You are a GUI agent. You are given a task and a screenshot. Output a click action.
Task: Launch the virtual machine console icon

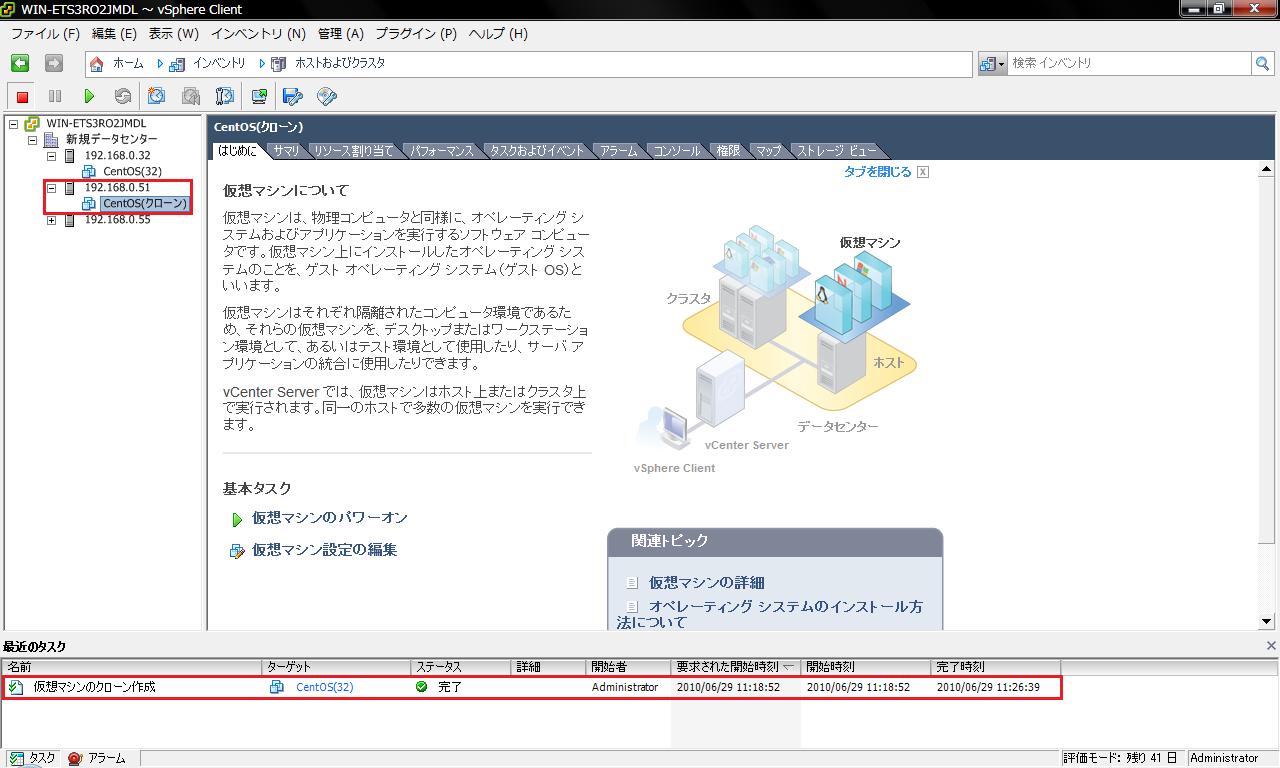pos(259,97)
